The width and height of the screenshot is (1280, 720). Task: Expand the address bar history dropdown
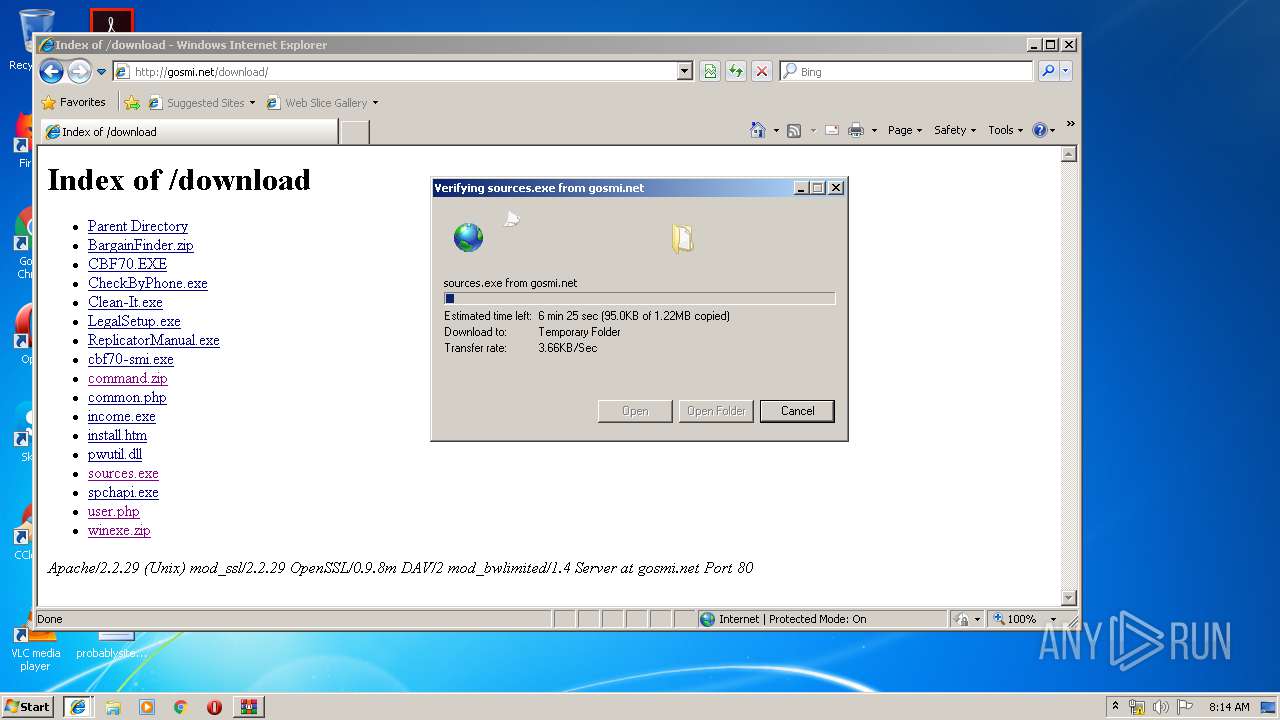[685, 71]
